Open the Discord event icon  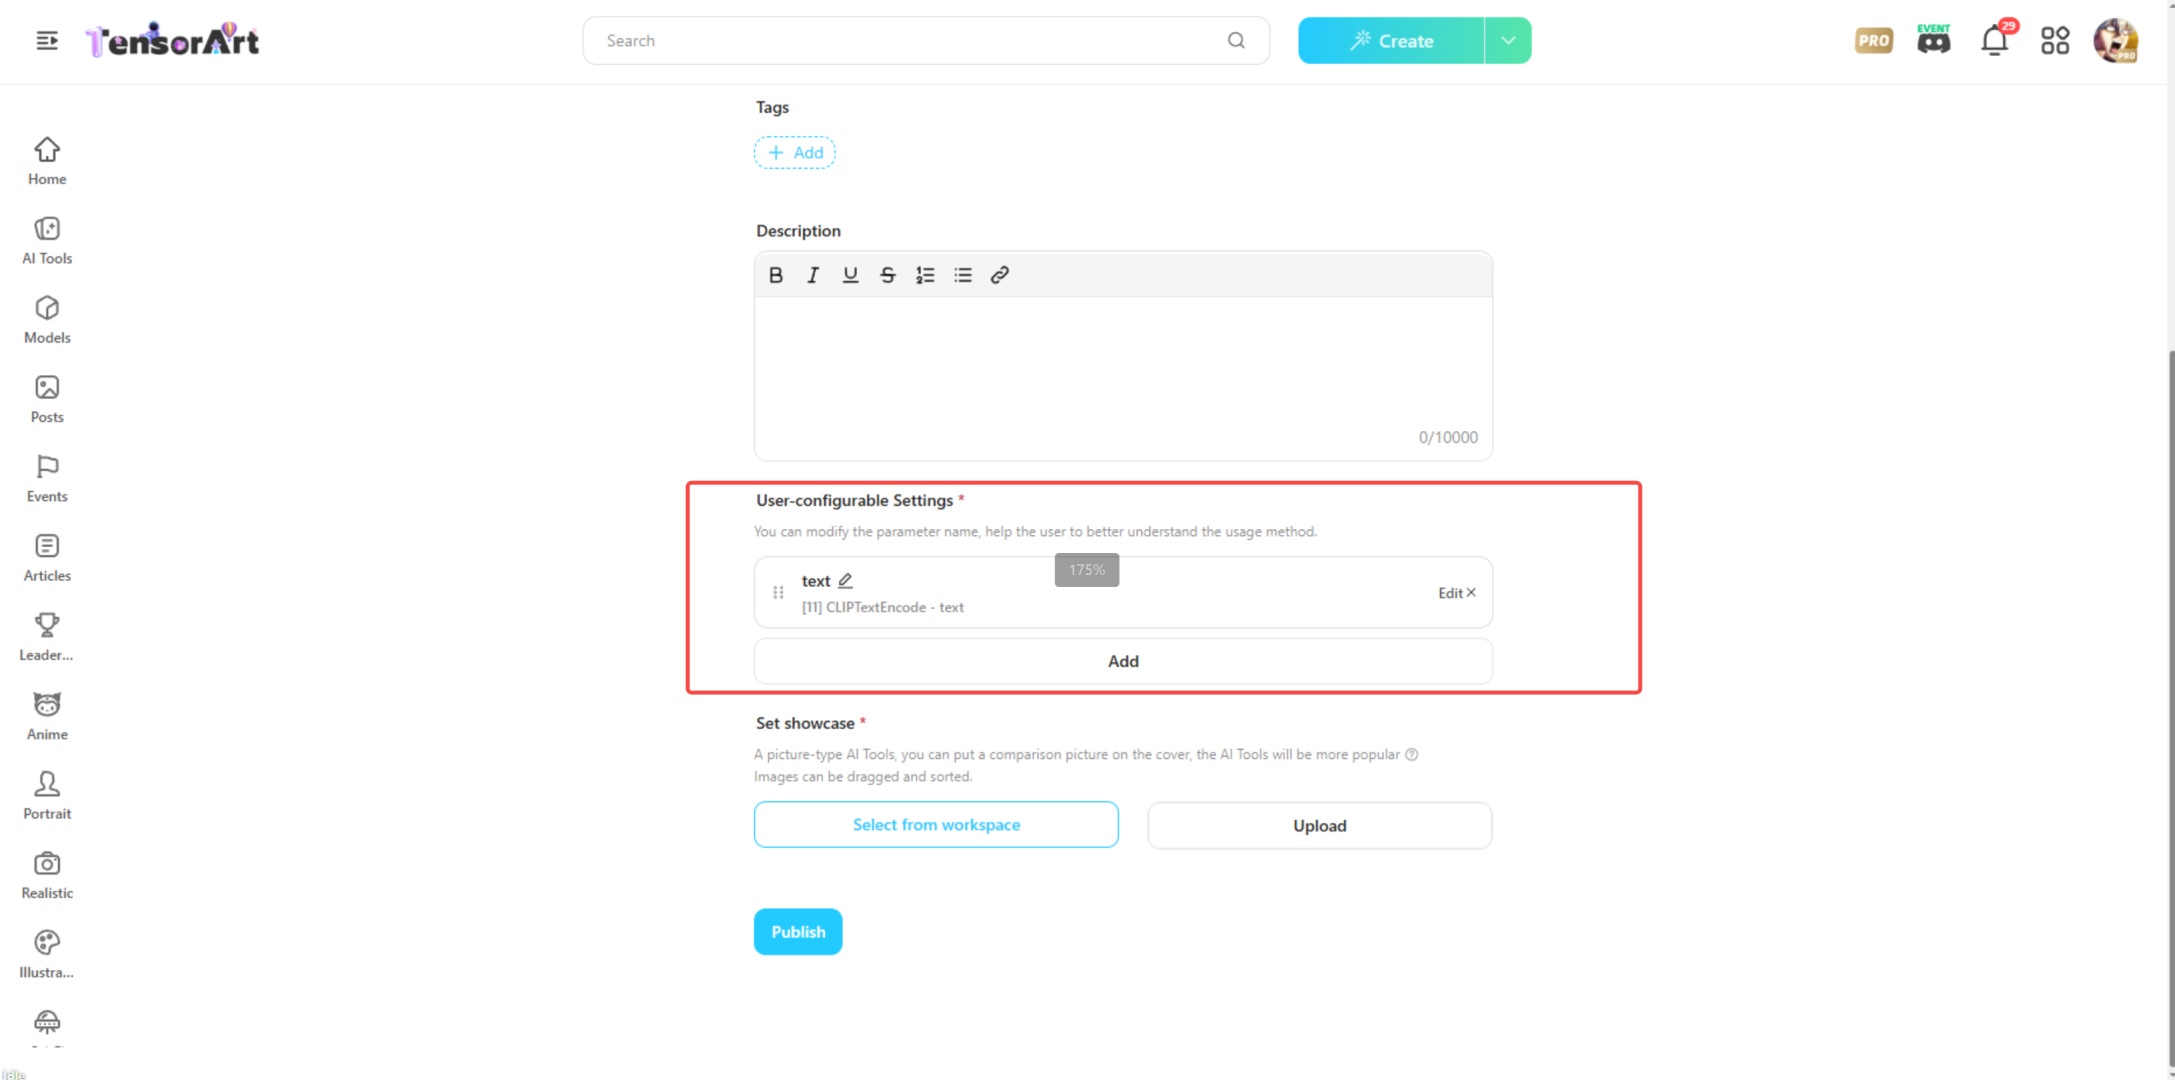click(1933, 41)
